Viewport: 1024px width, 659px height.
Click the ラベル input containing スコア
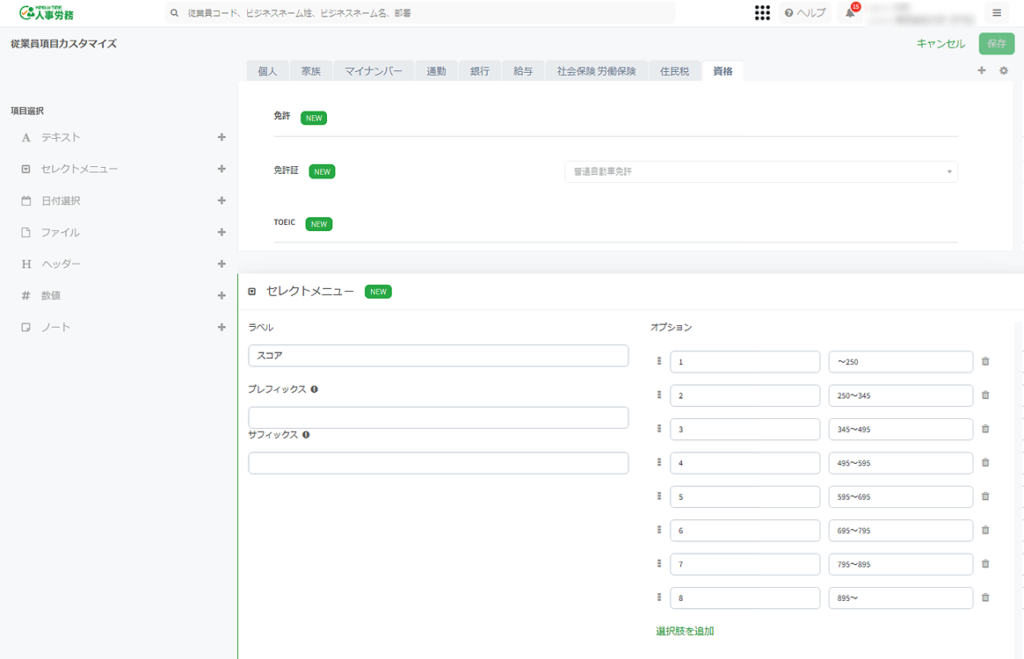(438, 356)
